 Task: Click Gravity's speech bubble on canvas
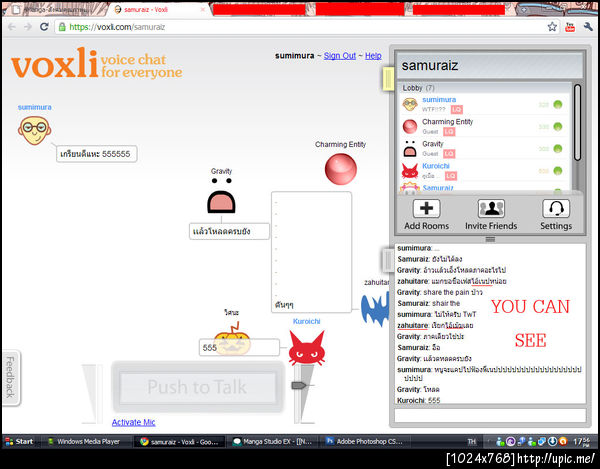[229, 231]
